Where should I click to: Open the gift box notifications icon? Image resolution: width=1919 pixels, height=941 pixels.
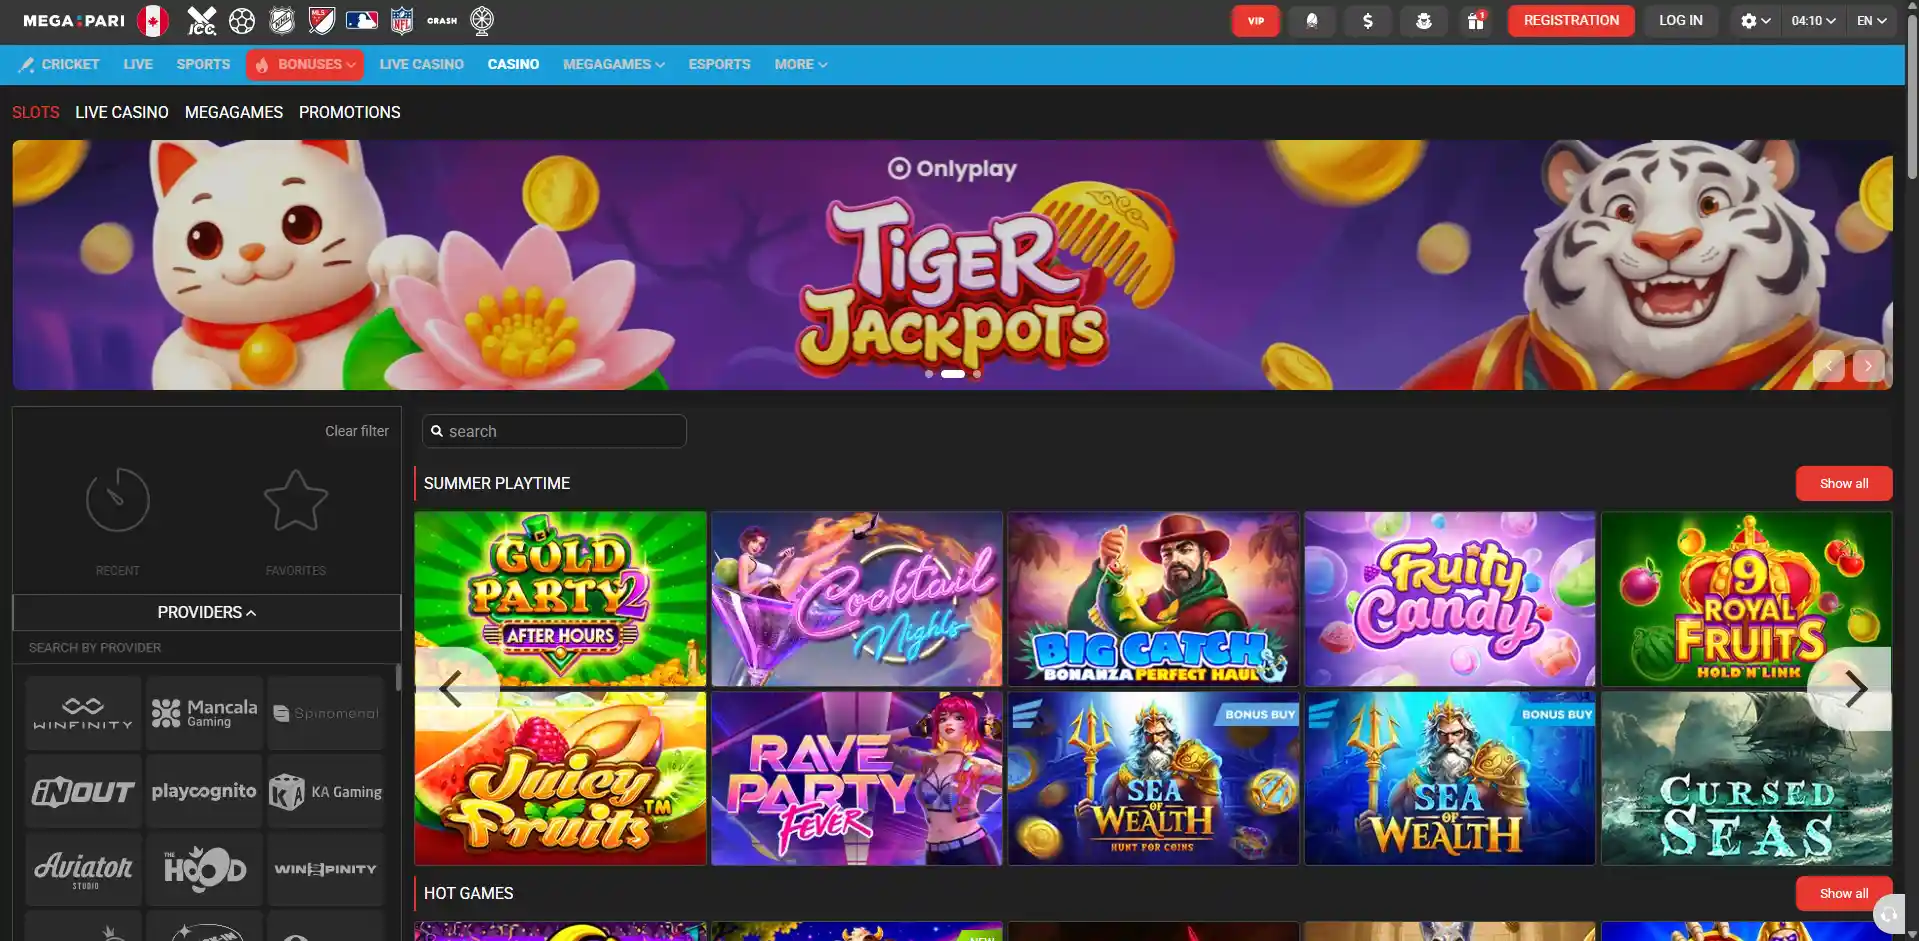(x=1476, y=21)
